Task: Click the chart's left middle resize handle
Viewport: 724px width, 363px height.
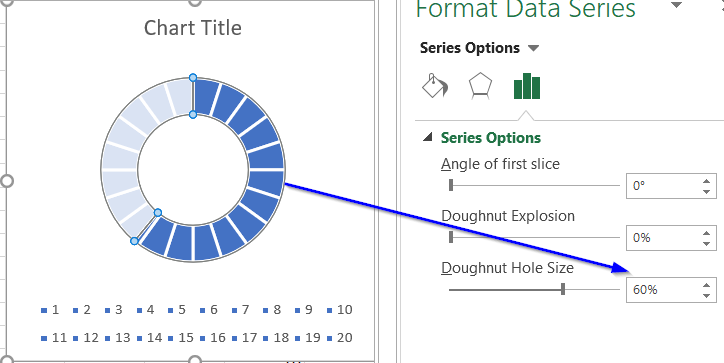Action: point(6,181)
